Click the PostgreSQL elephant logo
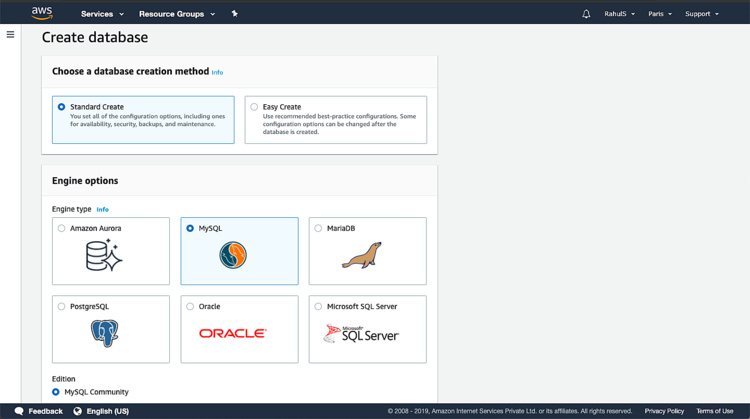The height and width of the screenshot is (419, 750). [104, 333]
